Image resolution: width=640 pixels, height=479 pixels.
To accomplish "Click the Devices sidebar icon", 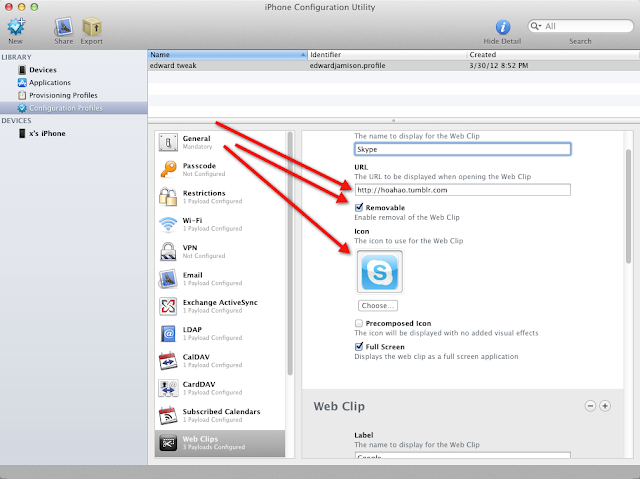I will click(x=22, y=70).
